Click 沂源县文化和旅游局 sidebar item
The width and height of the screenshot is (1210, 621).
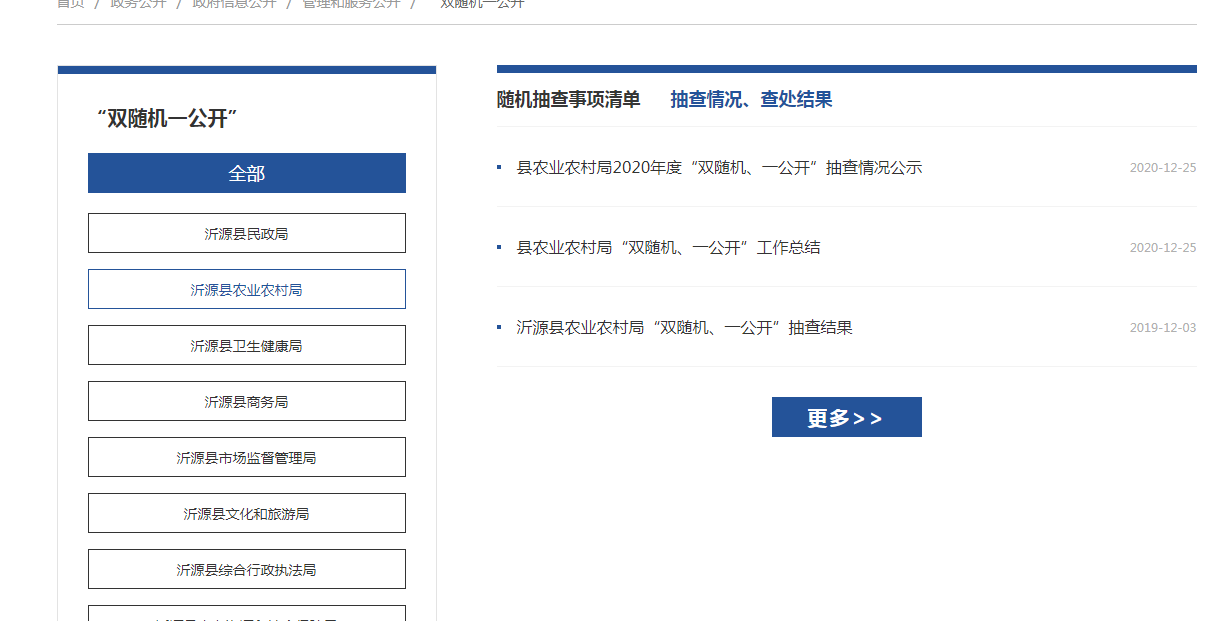[x=246, y=513]
